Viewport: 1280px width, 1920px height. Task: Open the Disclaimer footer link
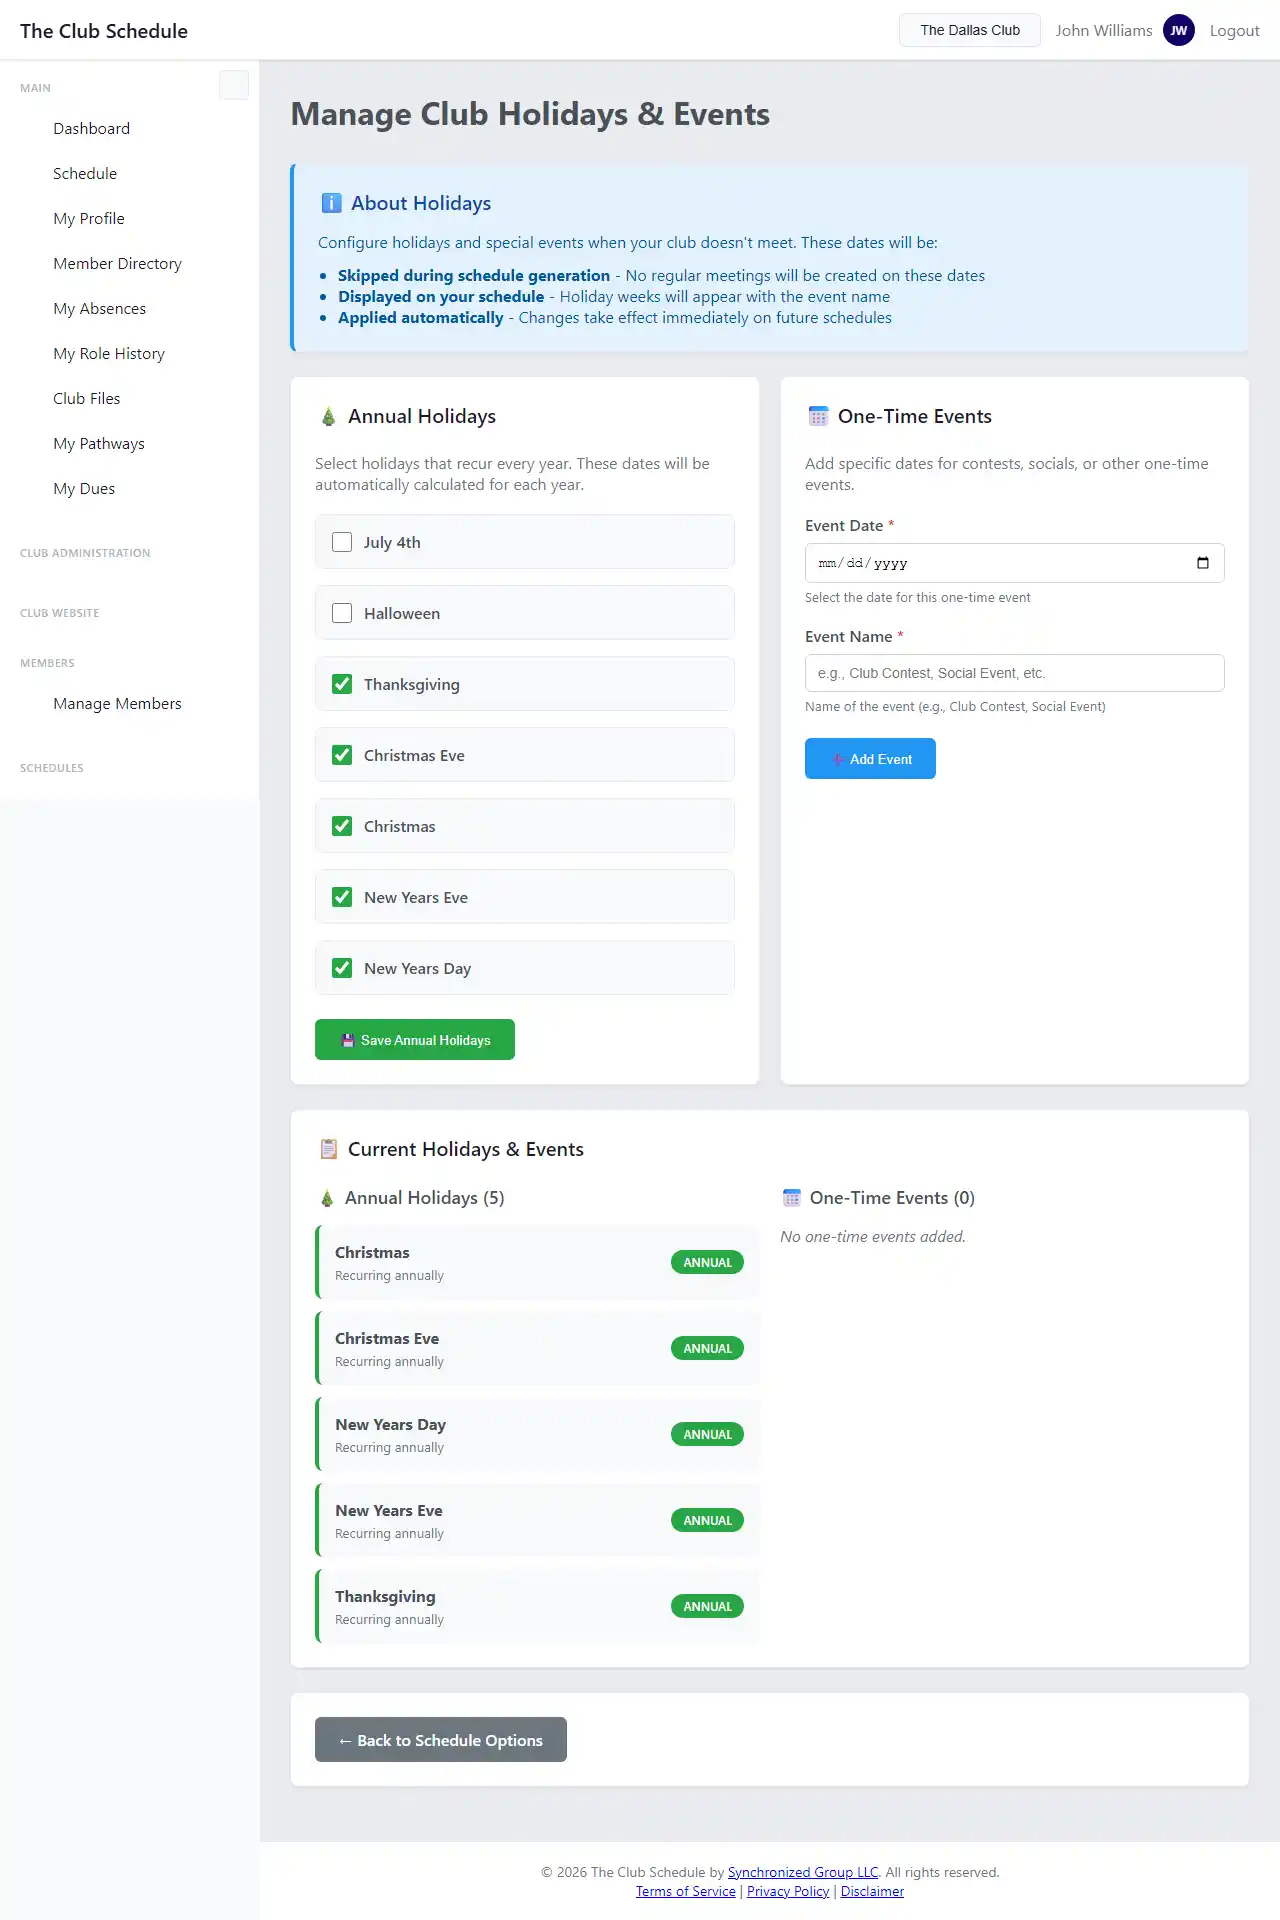(872, 1891)
